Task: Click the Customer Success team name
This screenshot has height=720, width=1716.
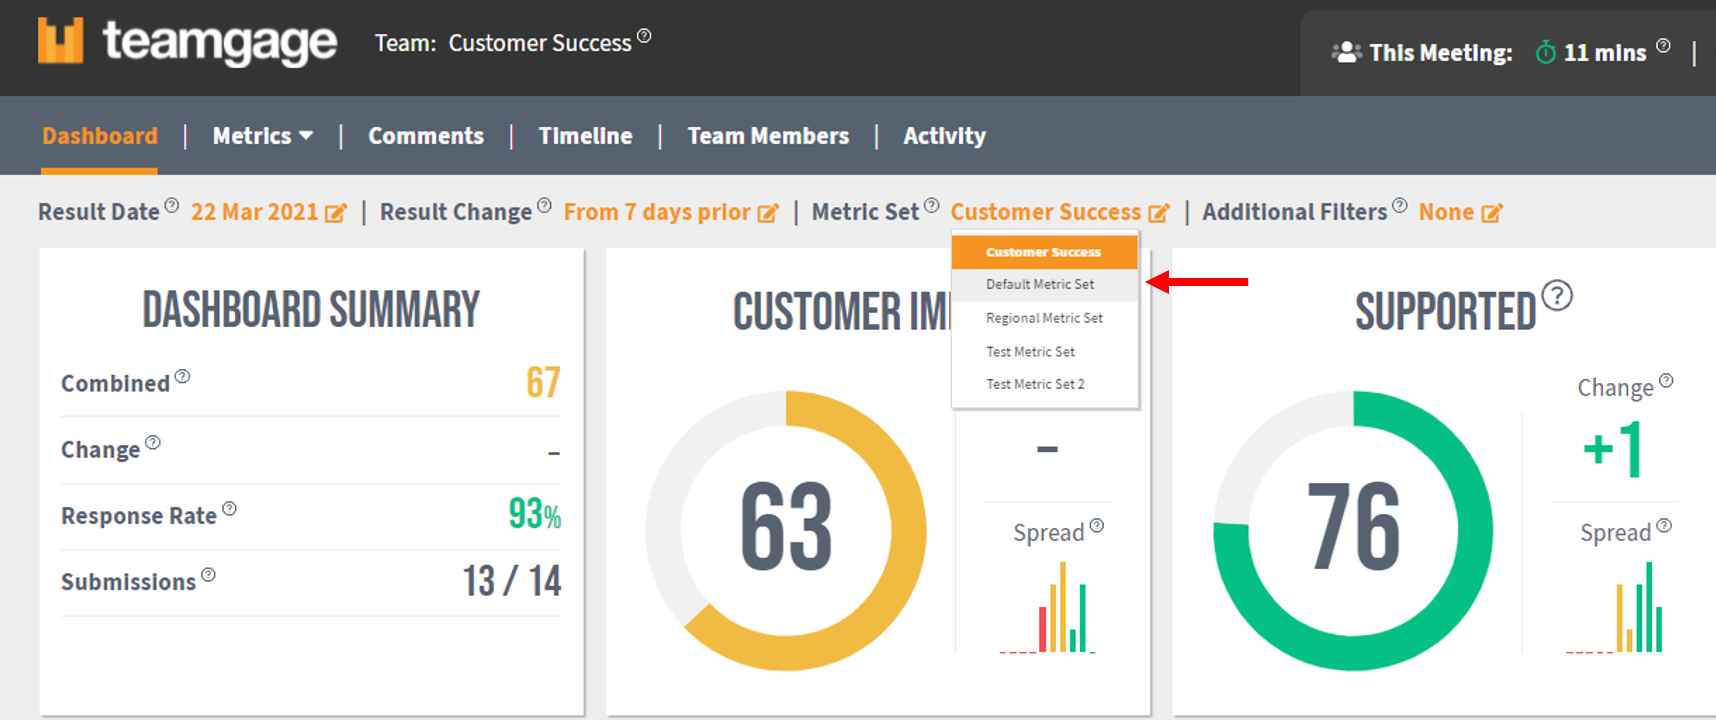Action: 540,43
